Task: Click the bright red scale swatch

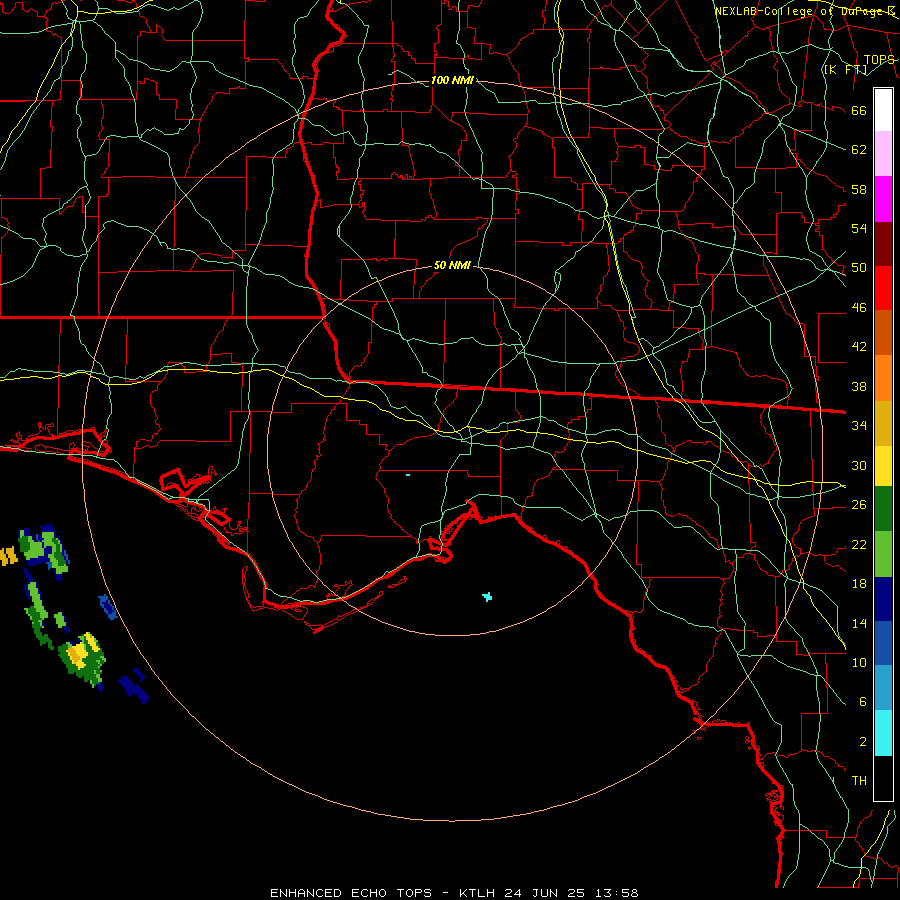Action: pos(883,288)
